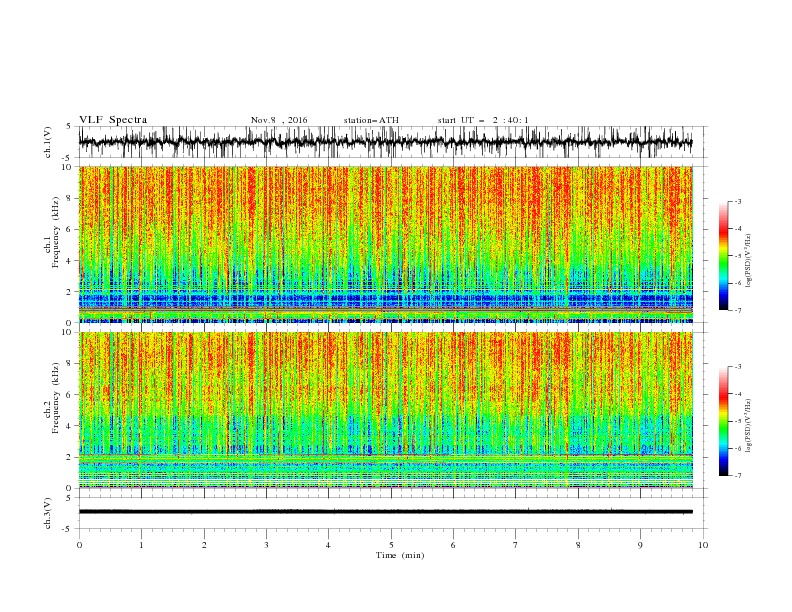Click the ch.2 spectrogram panel
Screen dimensions: 792x612
pyautogui.click(x=385, y=410)
